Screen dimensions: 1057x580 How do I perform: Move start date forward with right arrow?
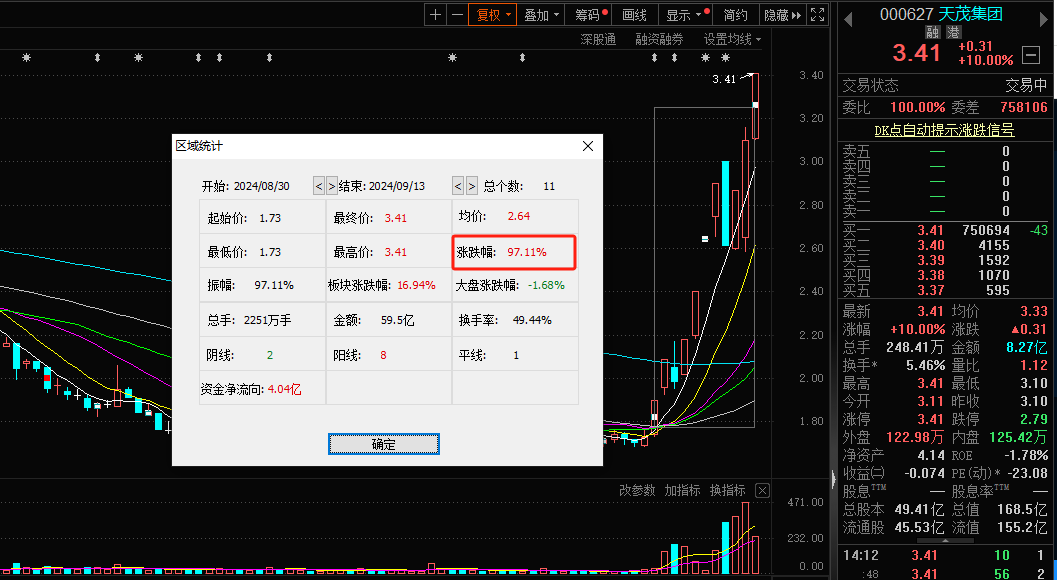(x=332, y=186)
